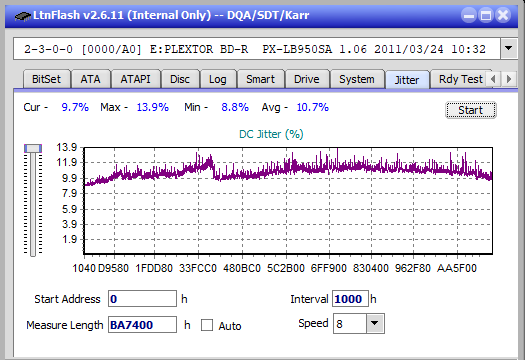Maximize the LtnFlash window
Viewport: 525px width, 360px height.
tap(486, 15)
